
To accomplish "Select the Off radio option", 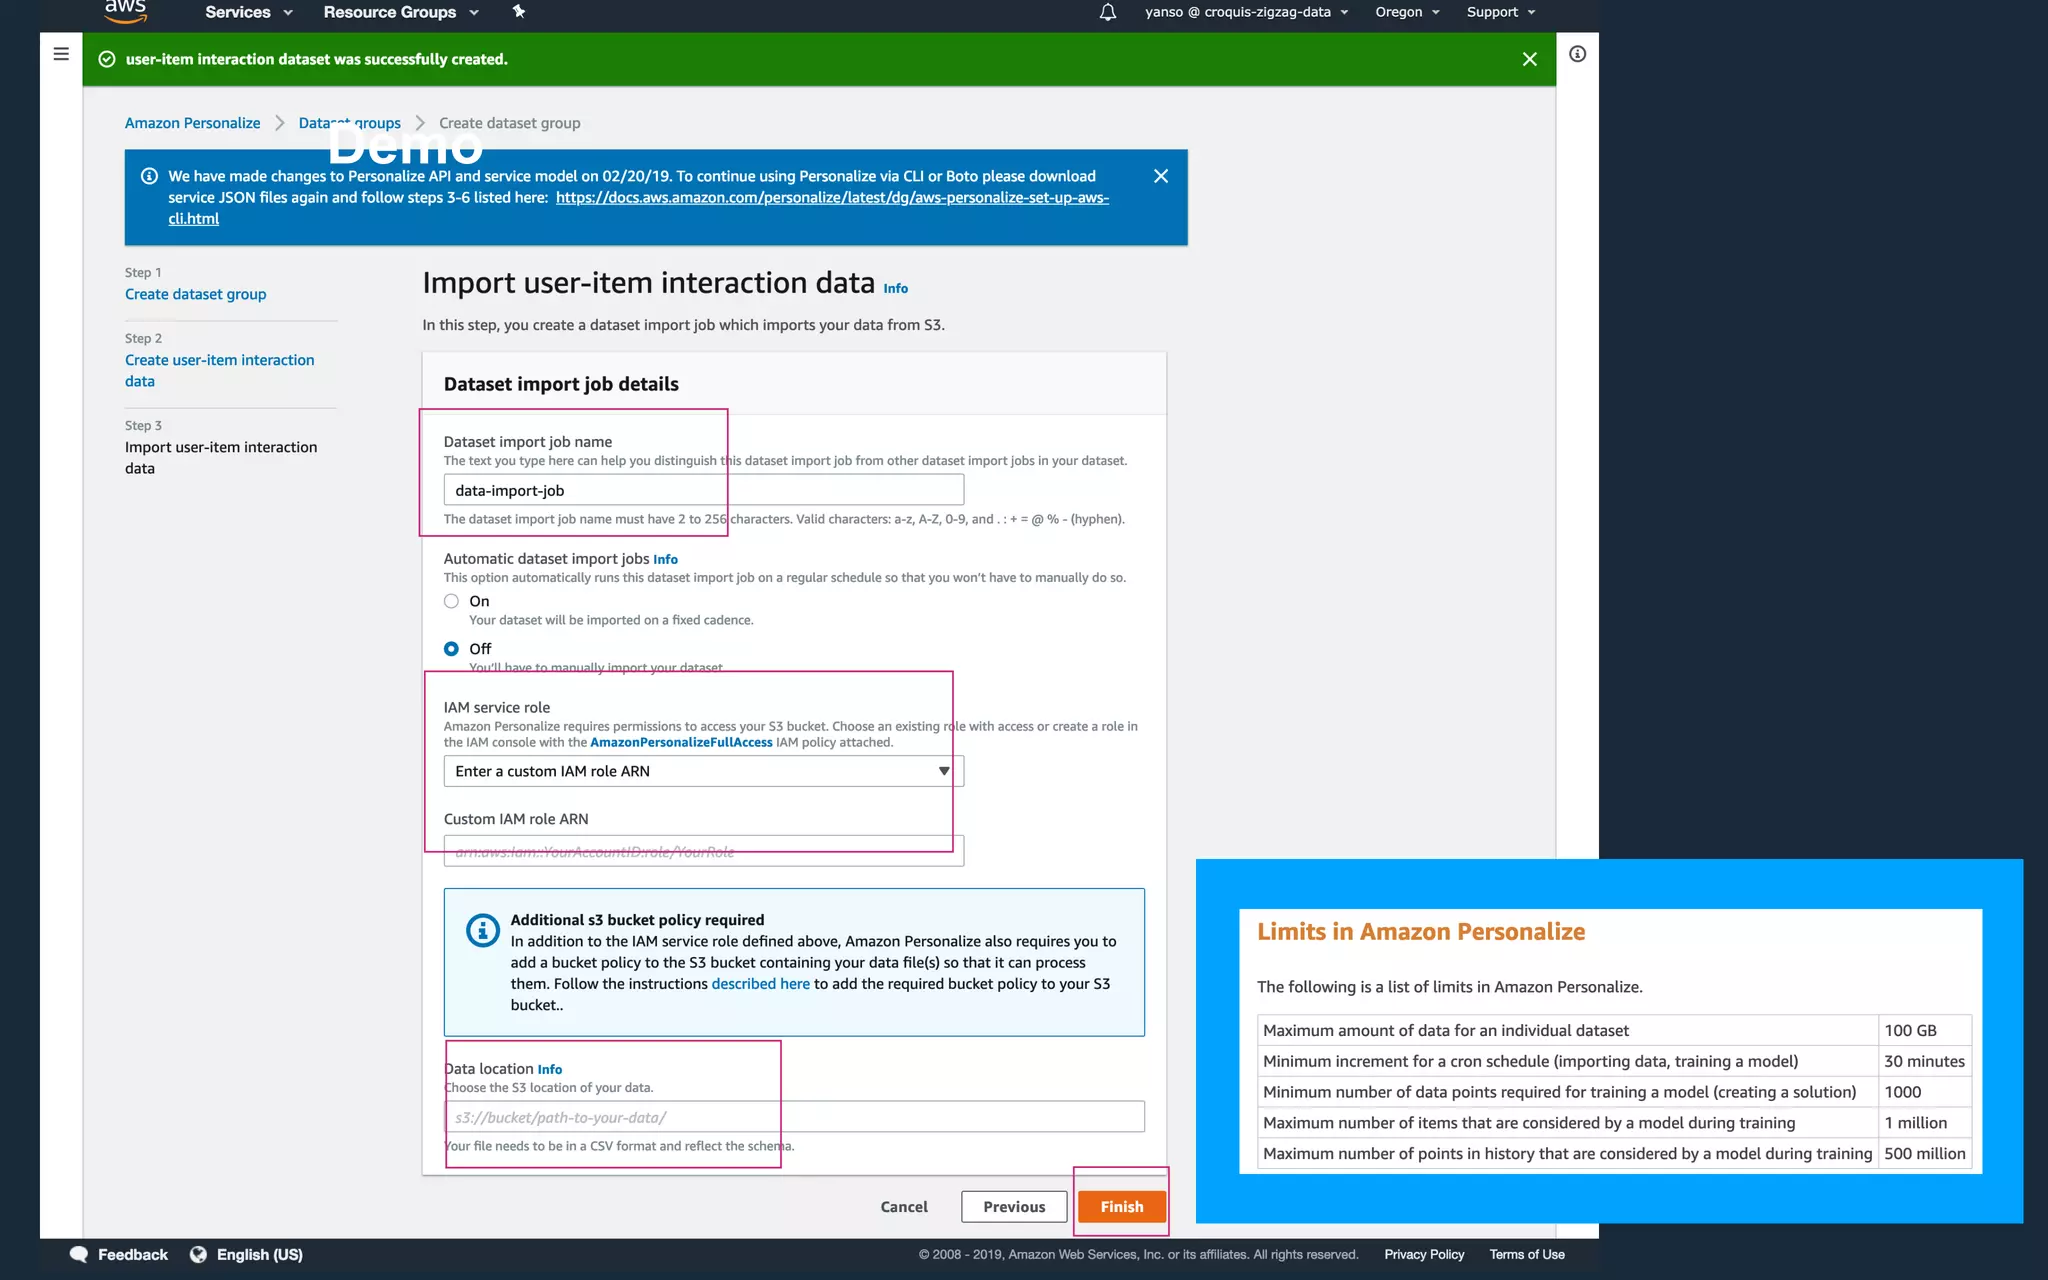I will click(451, 649).
